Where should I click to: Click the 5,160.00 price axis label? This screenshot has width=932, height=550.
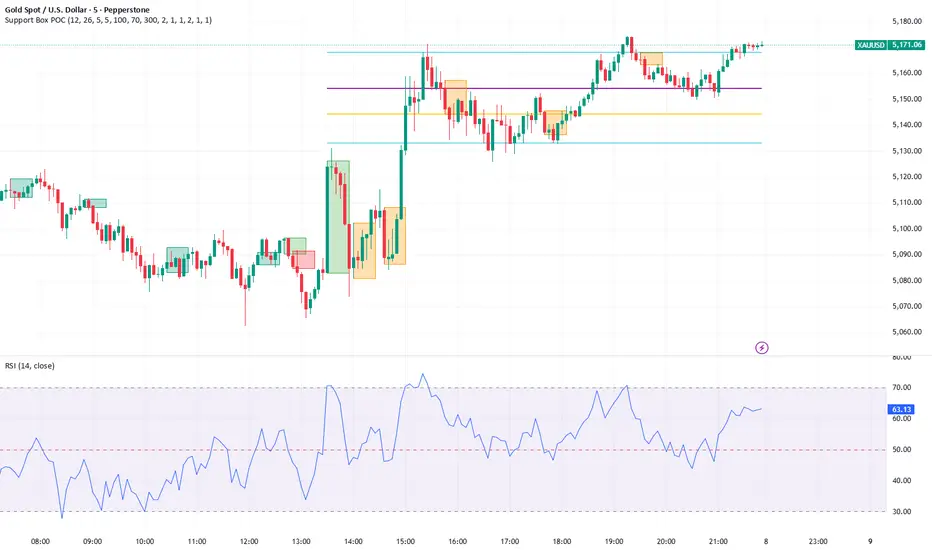click(907, 73)
